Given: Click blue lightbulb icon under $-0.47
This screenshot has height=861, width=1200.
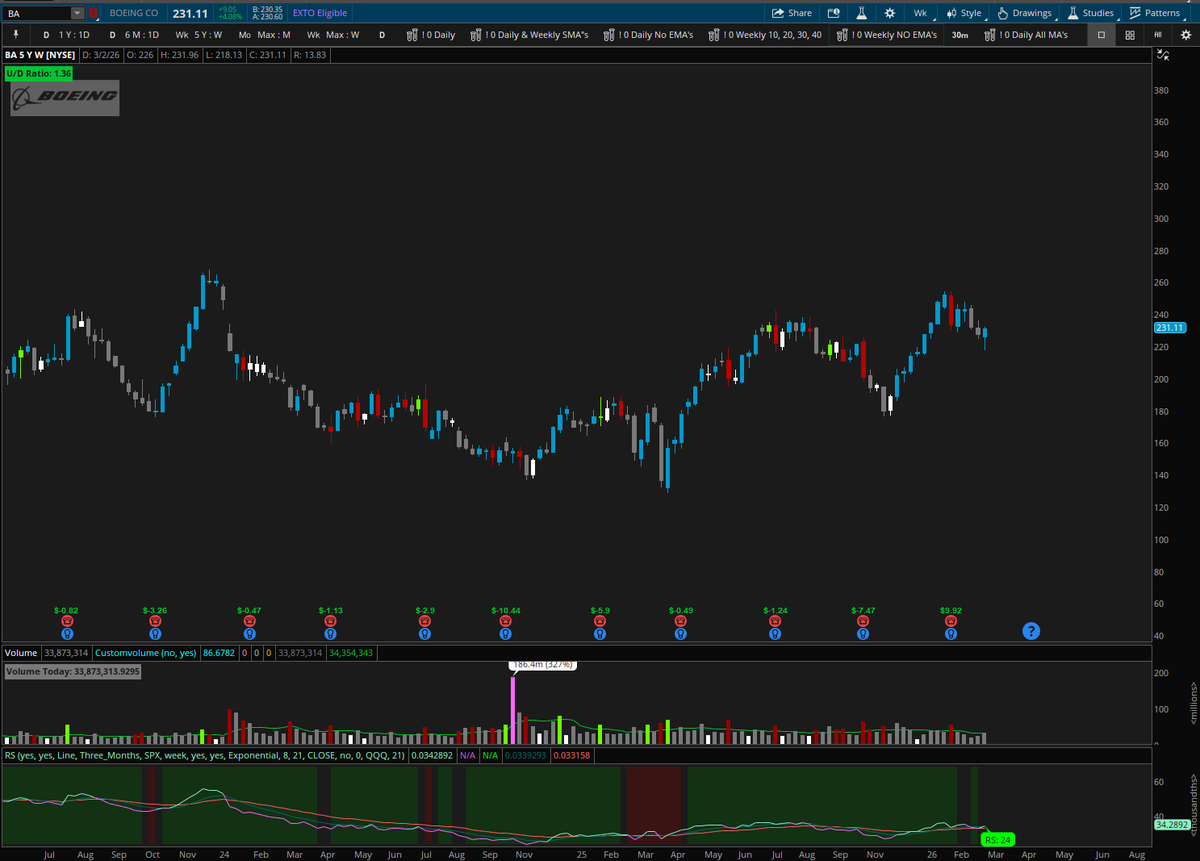Looking at the screenshot, I should point(249,633).
